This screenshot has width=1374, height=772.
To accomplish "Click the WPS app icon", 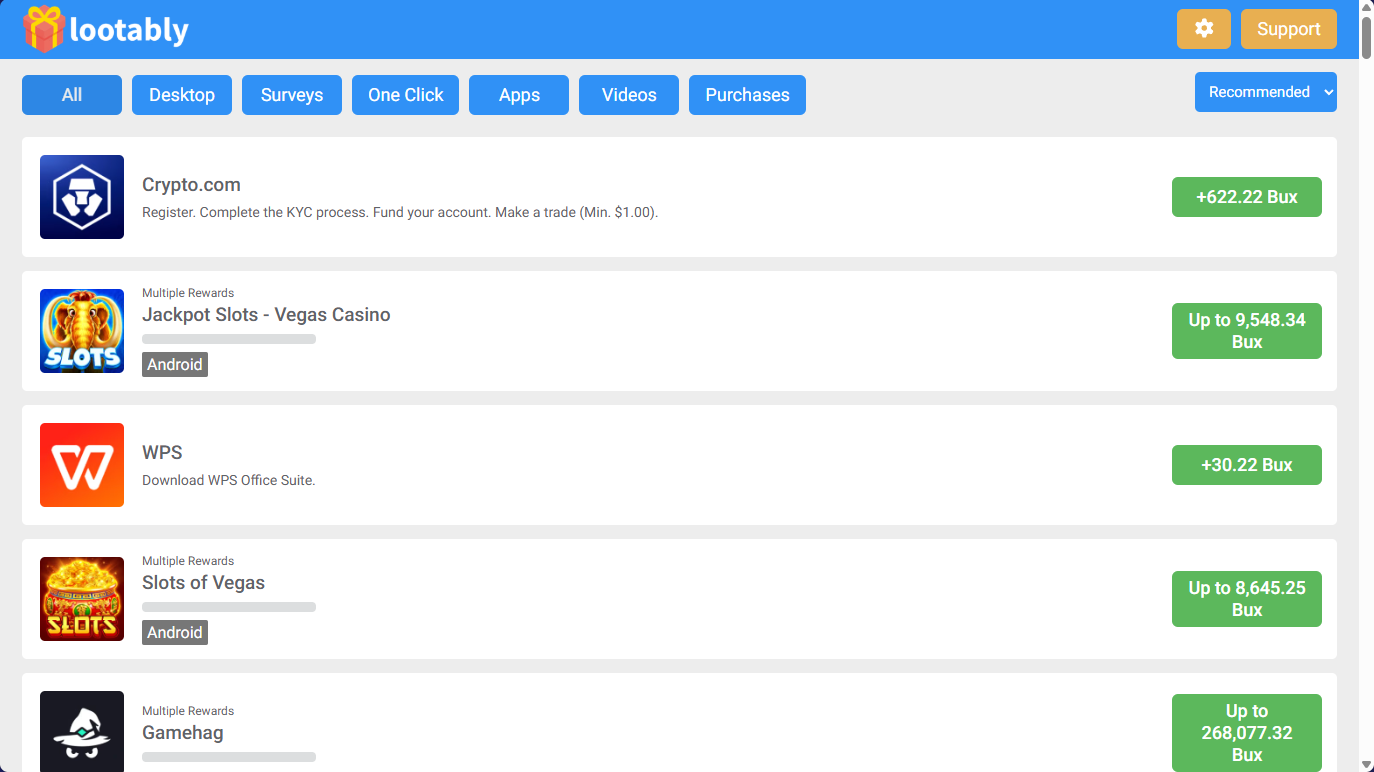I will point(82,465).
